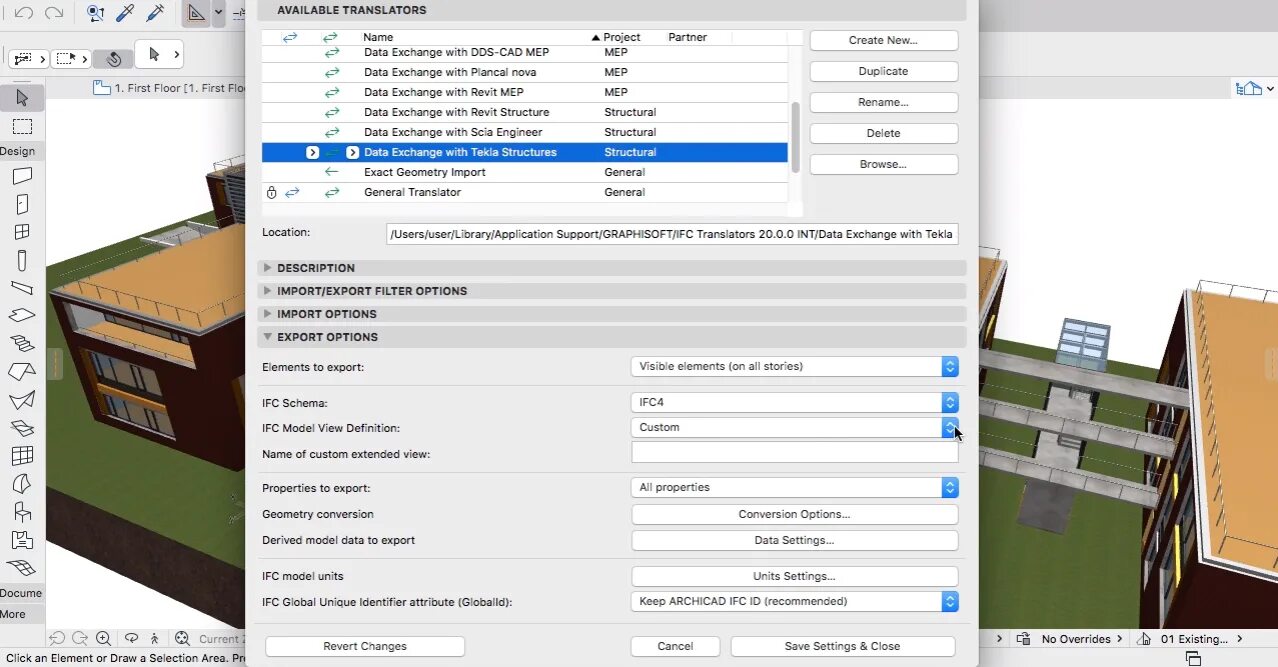
Task: Open the Elements to export dropdown
Action: click(795, 366)
